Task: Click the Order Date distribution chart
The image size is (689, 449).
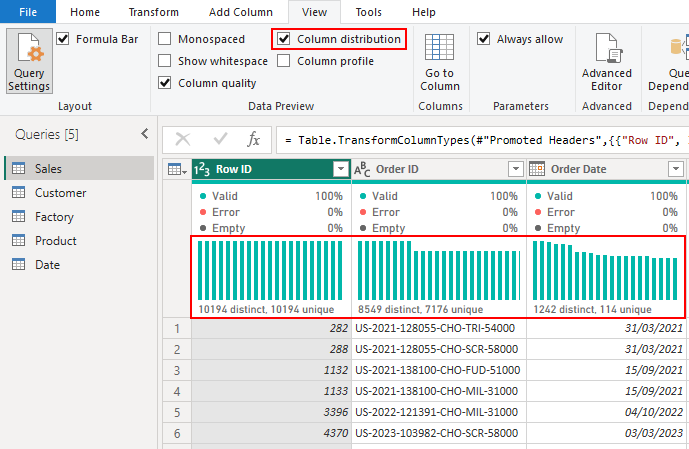Action: click(605, 271)
